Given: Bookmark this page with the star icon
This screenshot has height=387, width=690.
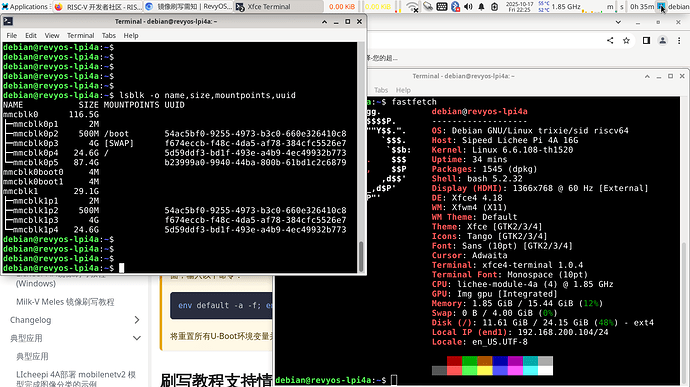Looking at the screenshot, I should (x=626, y=41).
